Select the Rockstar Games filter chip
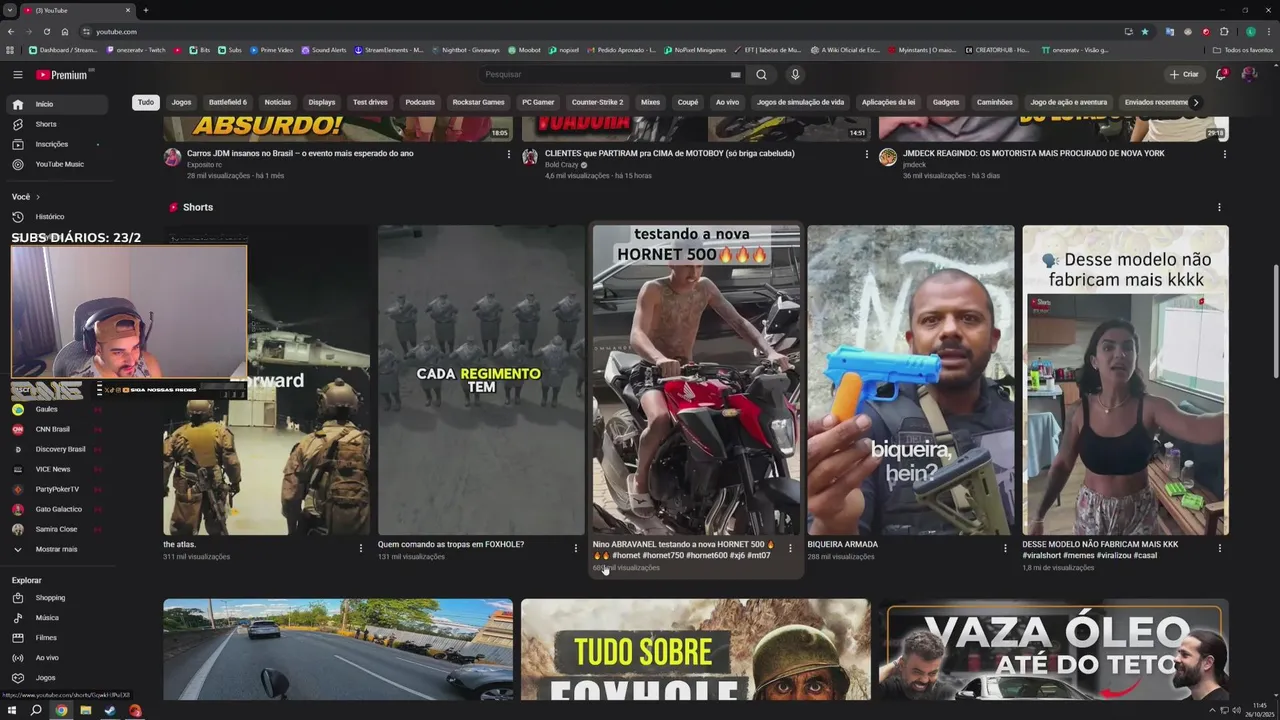1280x720 pixels. coord(478,102)
